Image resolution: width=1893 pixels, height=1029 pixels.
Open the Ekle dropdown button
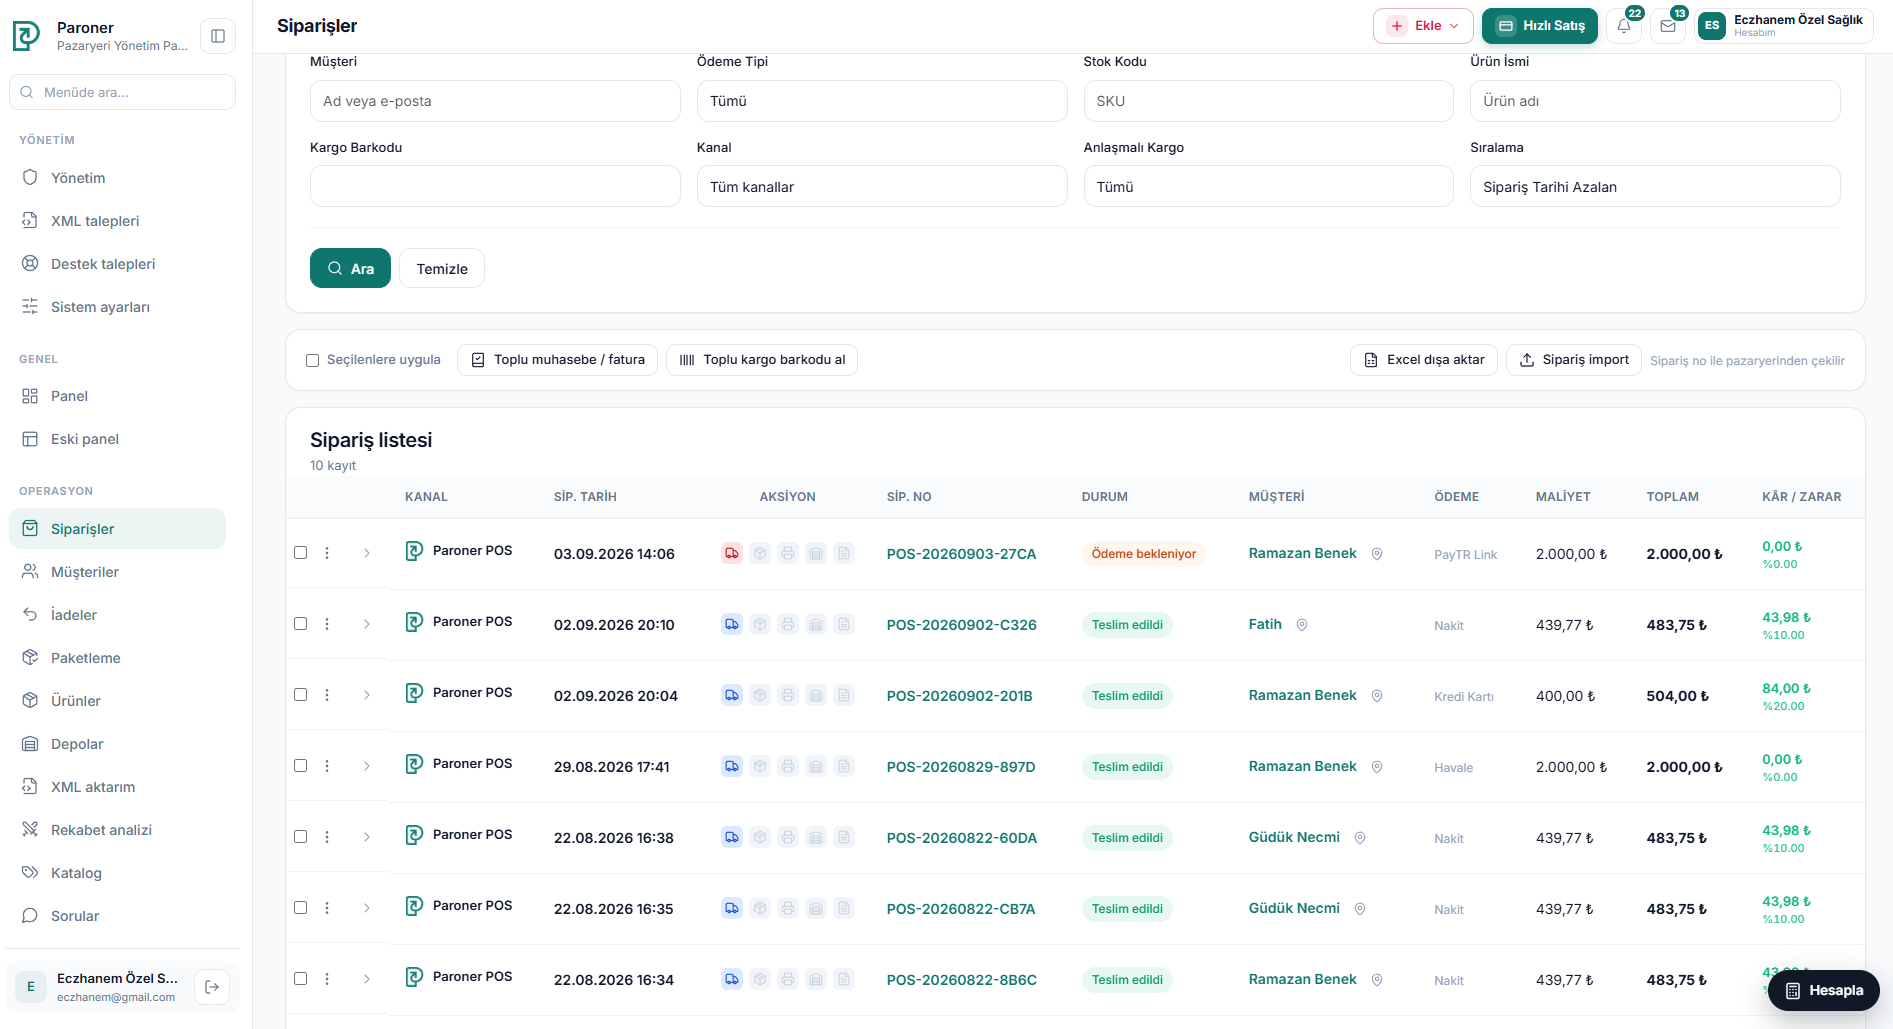pos(1423,26)
